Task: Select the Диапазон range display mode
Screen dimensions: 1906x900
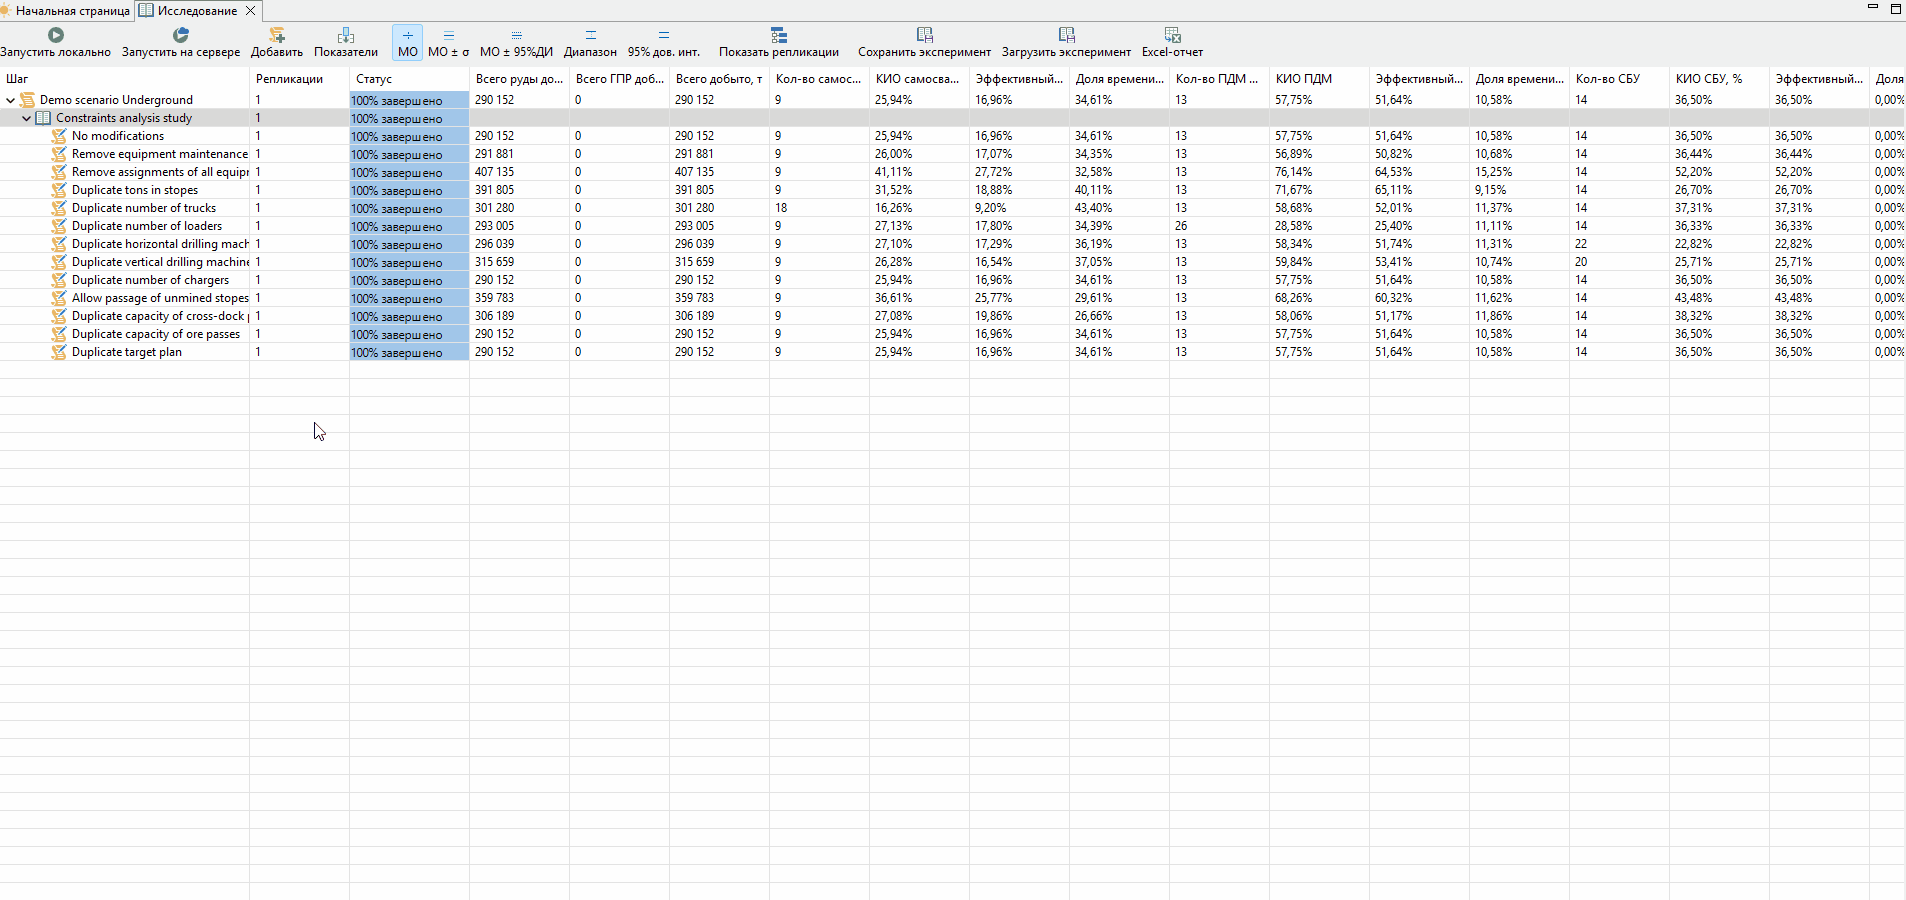Action: pyautogui.click(x=590, y=43)
